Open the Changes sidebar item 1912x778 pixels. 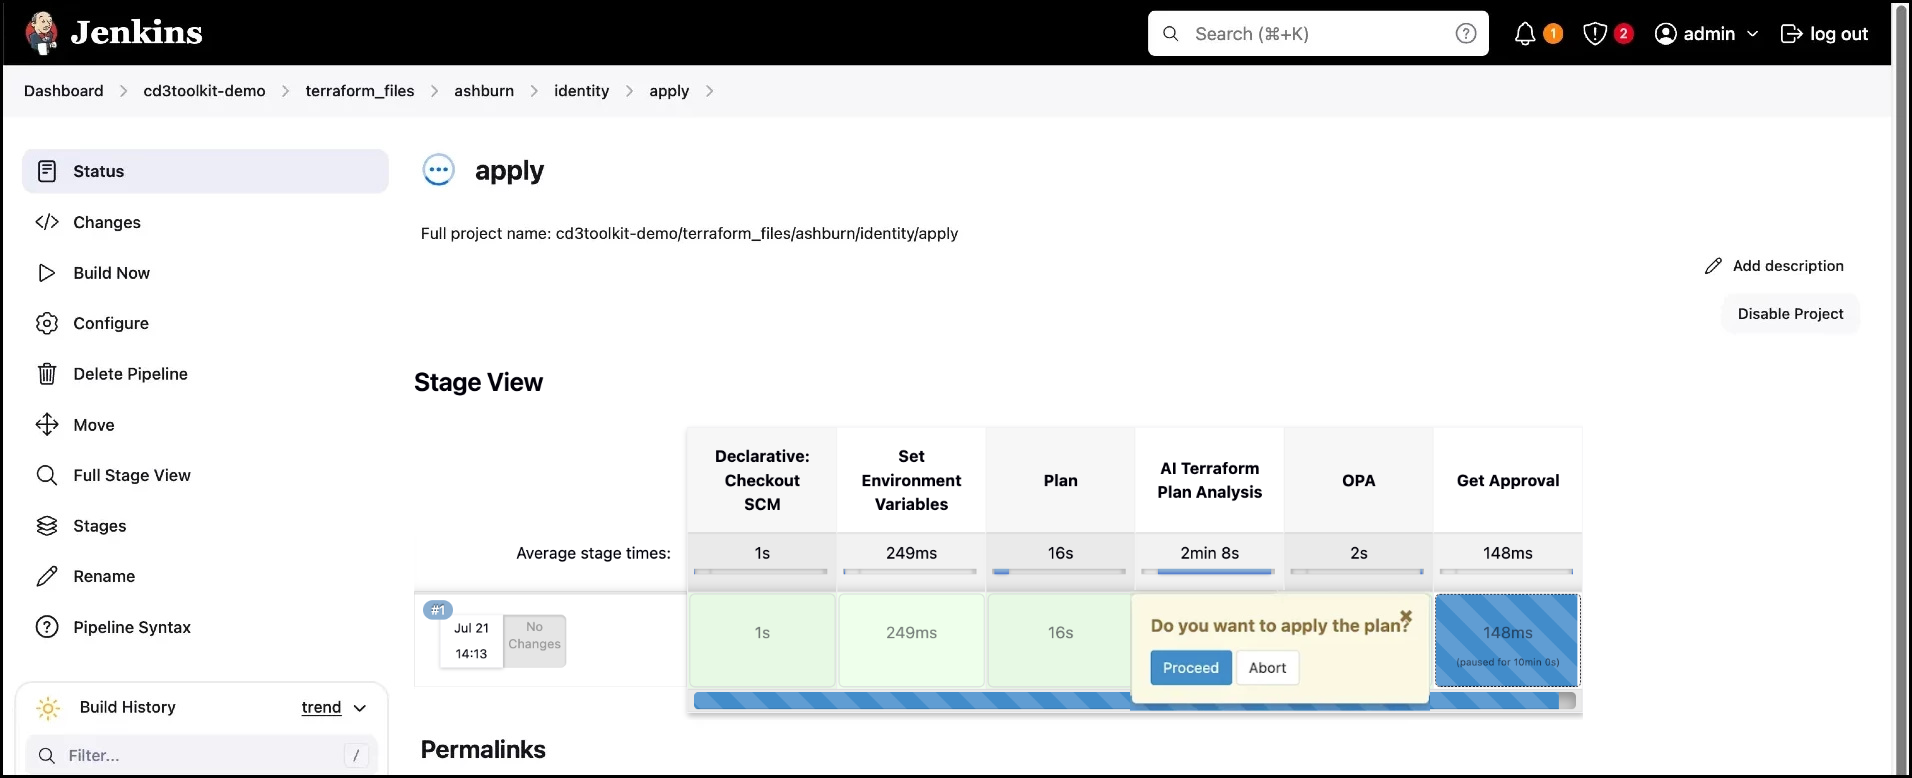point(205,222)
